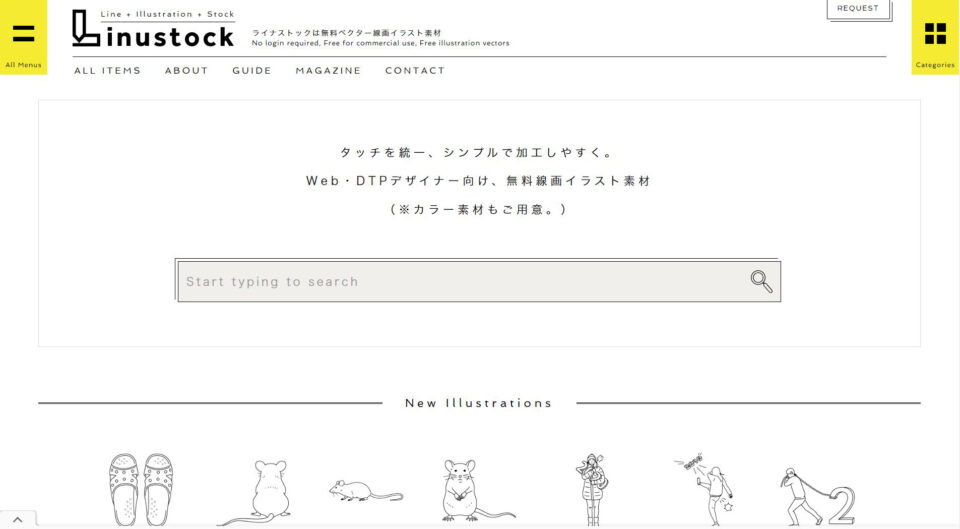The height and width of the screenshot is (529, 960).
Task: Select the small walking mouse illustration
Action: click(x=366, y=491)
